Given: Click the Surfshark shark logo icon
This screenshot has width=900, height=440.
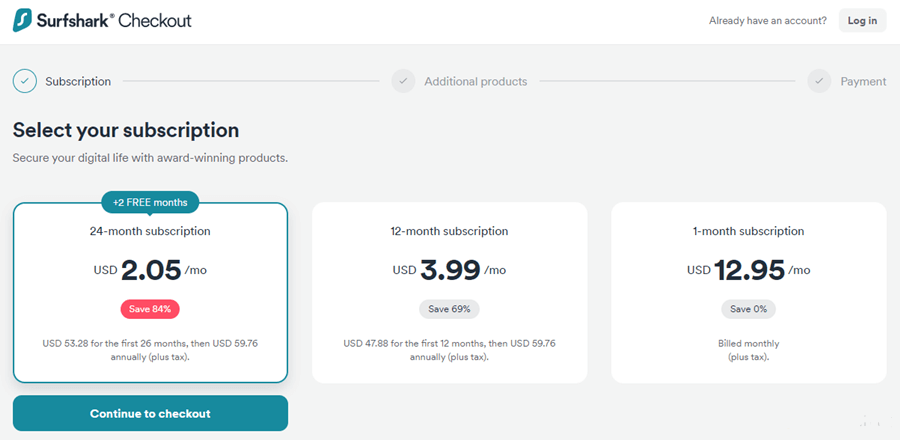Looking at the screenshot, I should coord(24,21).
